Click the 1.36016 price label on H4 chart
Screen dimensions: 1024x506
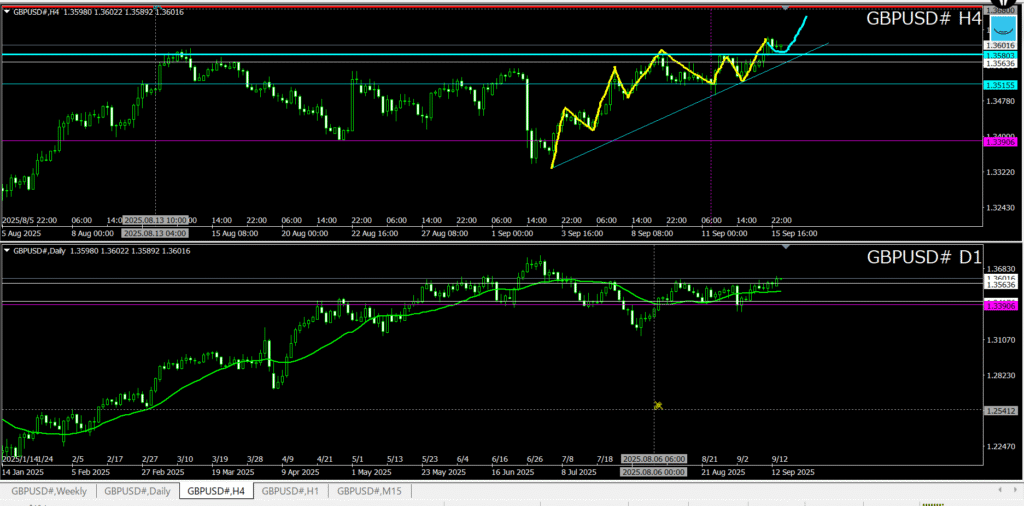(x=1000, y=45)
